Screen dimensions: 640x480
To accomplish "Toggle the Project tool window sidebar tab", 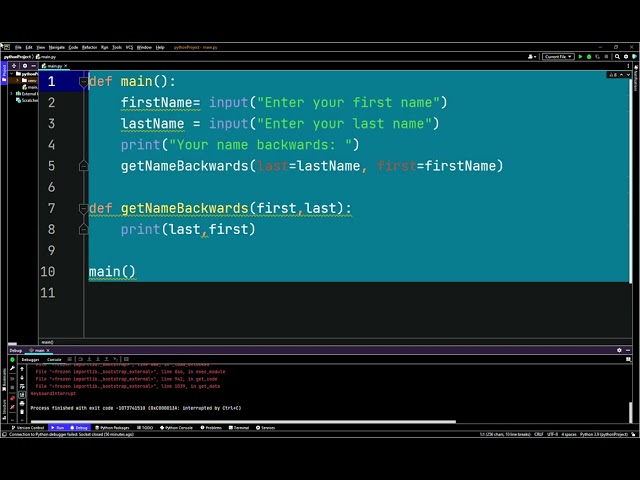I will 4,74.
